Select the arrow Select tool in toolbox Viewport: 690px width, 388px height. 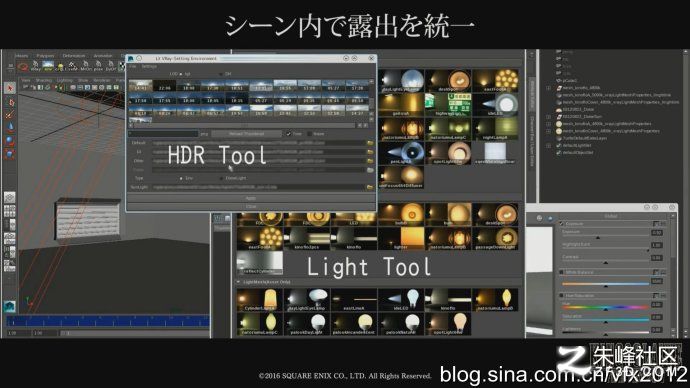coord(10,88)
